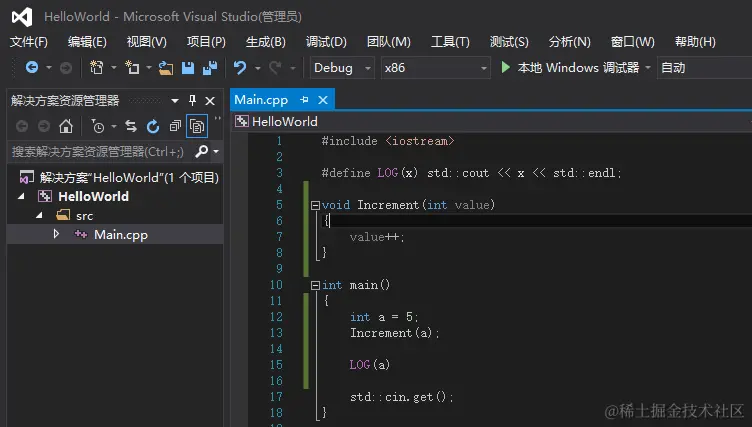This screenshot has height=427, width=752.
Task: Select Main.cpp in Solution Explorer
Action: coord(121,235)
